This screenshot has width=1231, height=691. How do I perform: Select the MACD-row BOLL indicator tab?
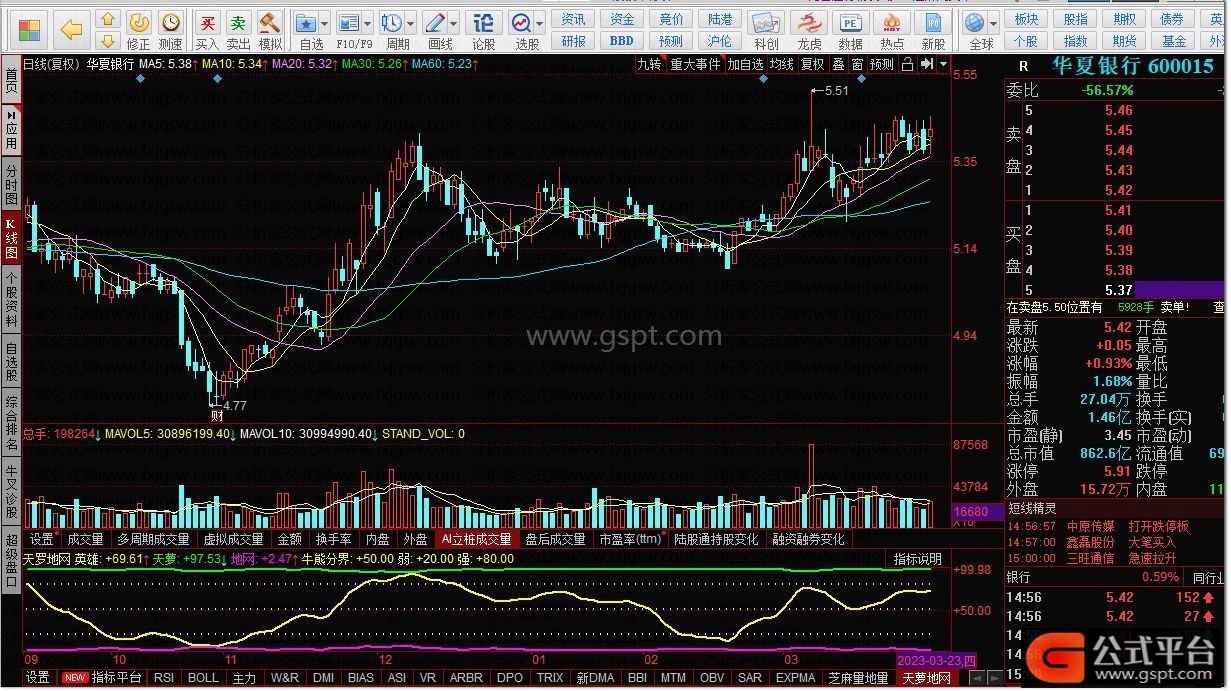pos(203,678)
